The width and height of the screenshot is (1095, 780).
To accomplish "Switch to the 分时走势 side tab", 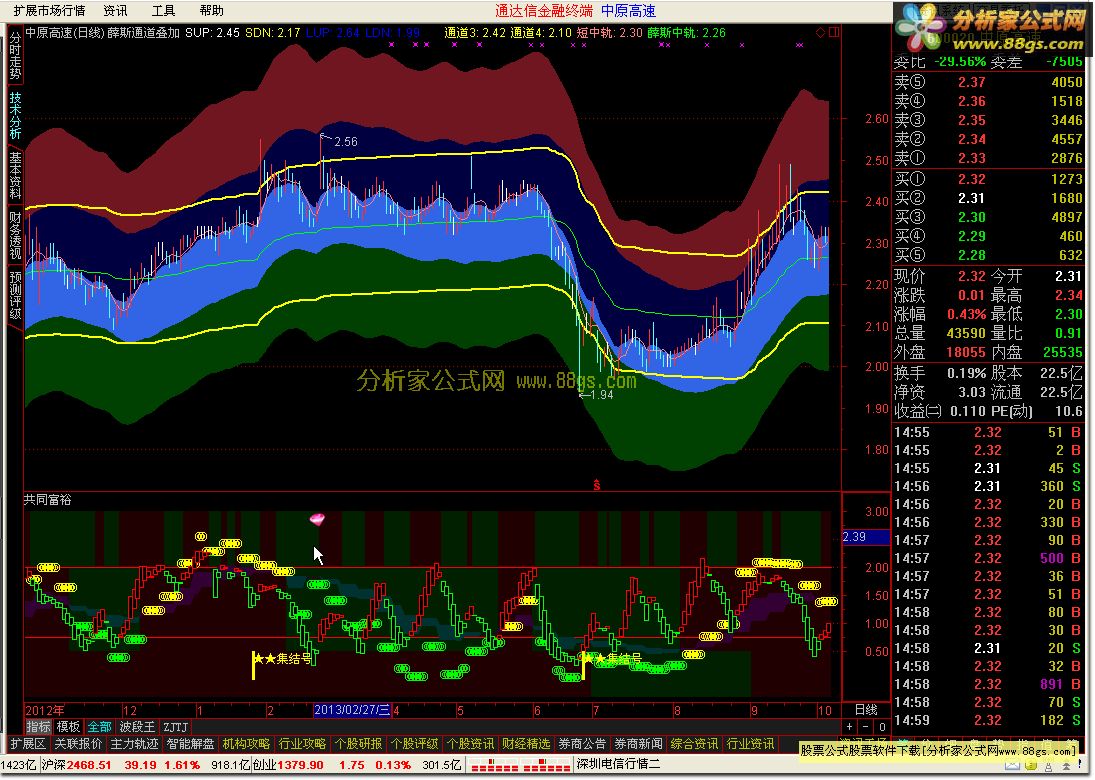I will coord(15,56).
